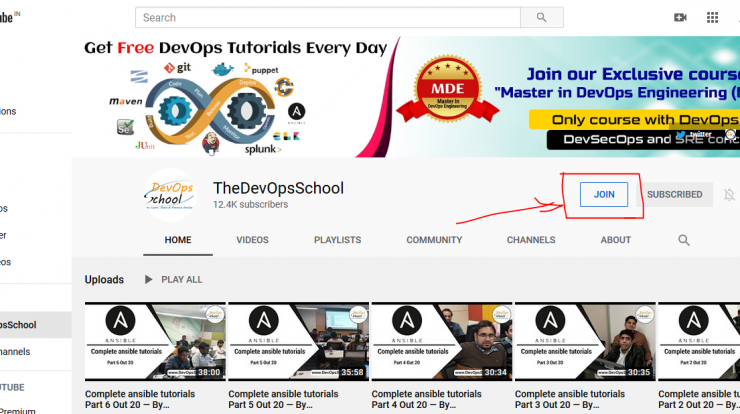Click the search magnifier button
Viewport: 740px width, 414px height.
point(541,17)
